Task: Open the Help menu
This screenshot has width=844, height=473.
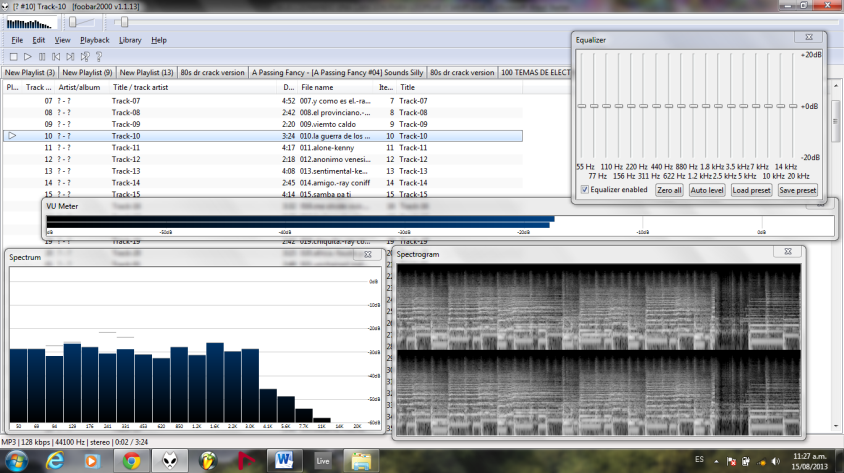Action: (159, 40)
